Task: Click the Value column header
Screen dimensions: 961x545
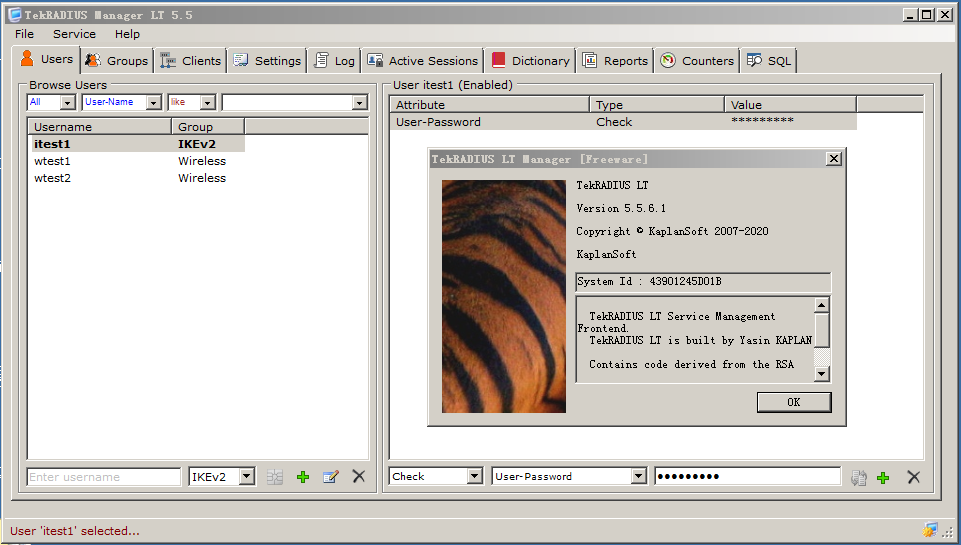Action: click(x=790, y=105)
